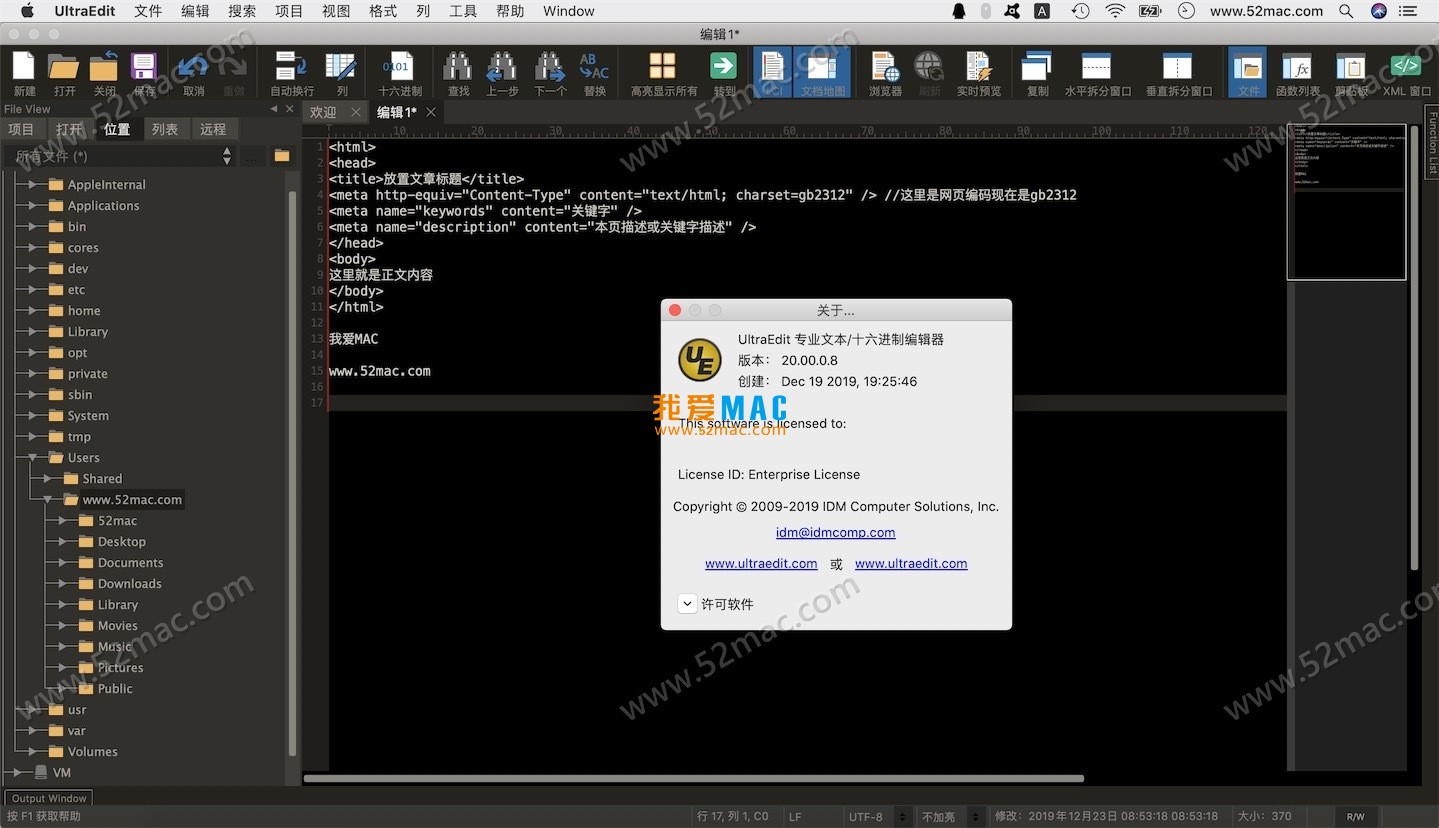The image size is (1439, 828).
Task: Open the Function List side tab
Action: (1431, 143)
